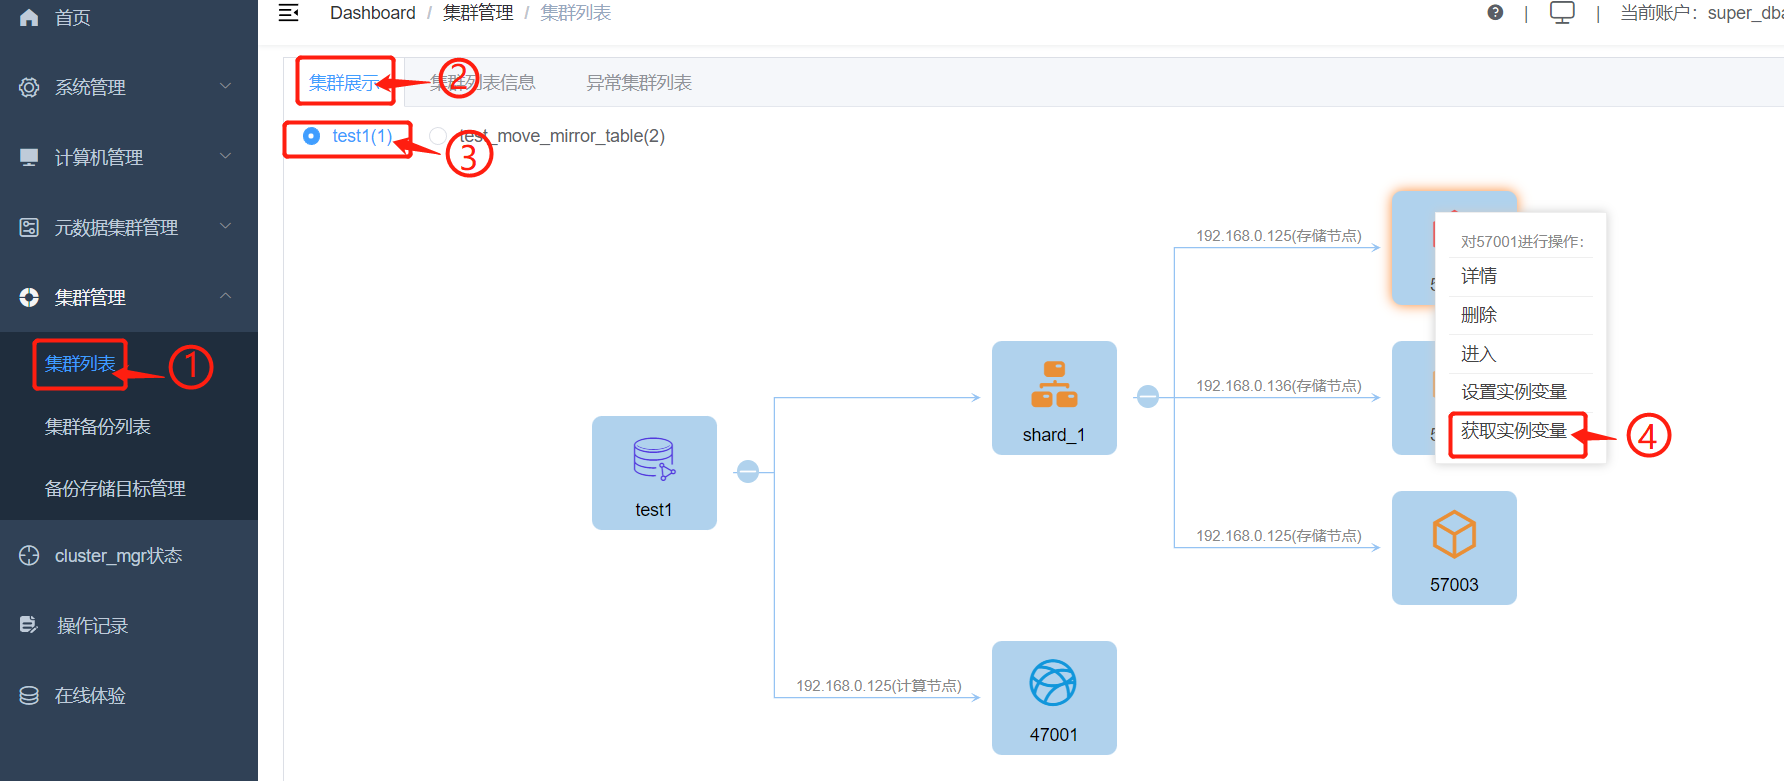The height and width of the screenshot is (781, 1784).
Task: Collapse the test1 node branch toggle
Action: [748, 471]
